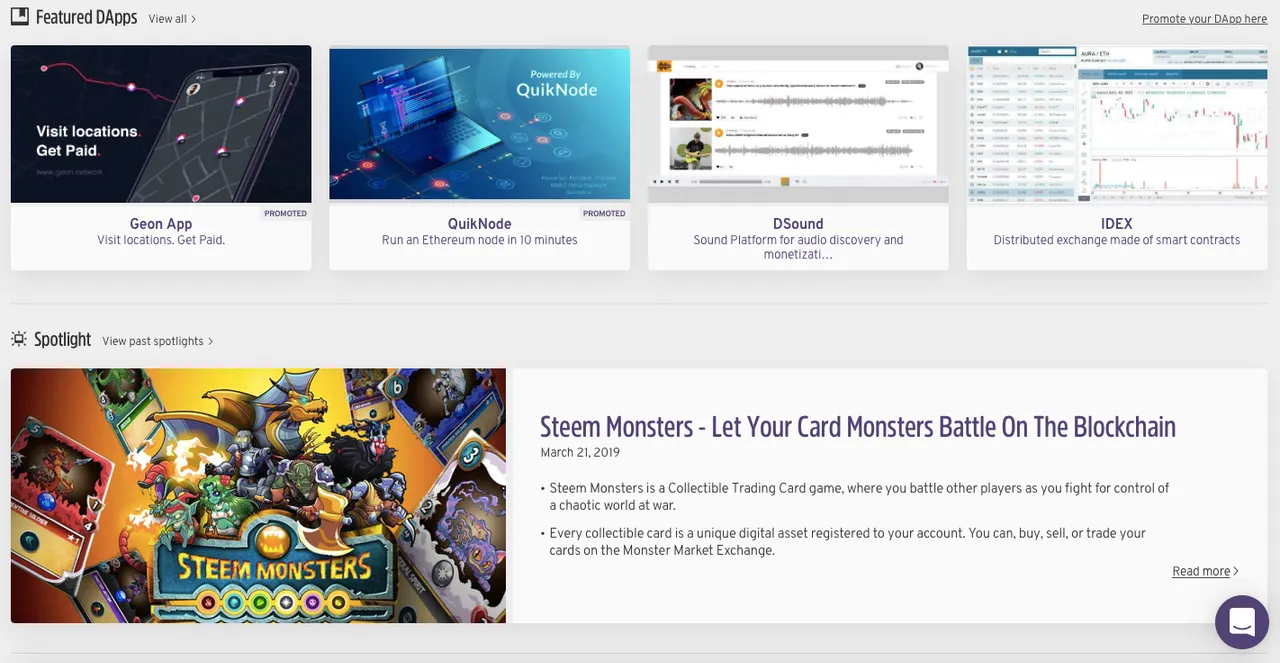This screenshot has width=1280, height=663.
Task: Open View past spotlights link
Action: (158, 341)
